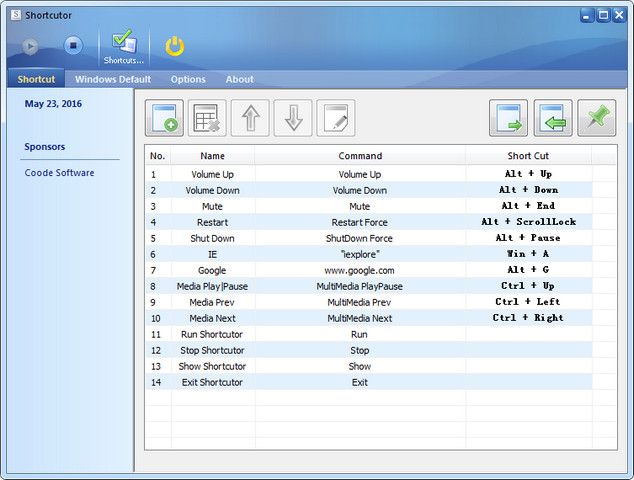This screenshot has width=634, height=480.
Task: Move shortcut down with down arrow
Action: pyautogui.click(x=293, y=118)
